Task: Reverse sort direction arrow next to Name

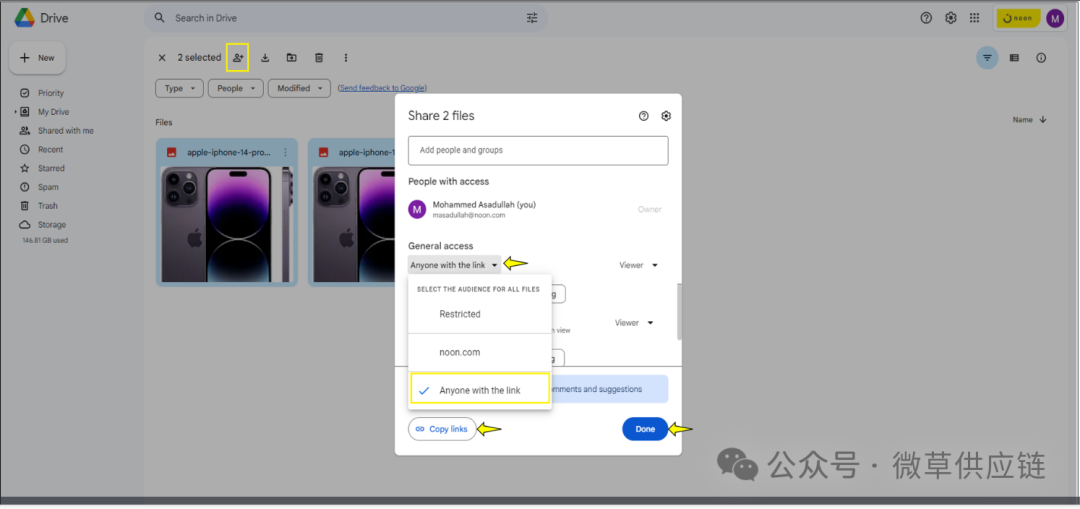Action: [1043, 119]
